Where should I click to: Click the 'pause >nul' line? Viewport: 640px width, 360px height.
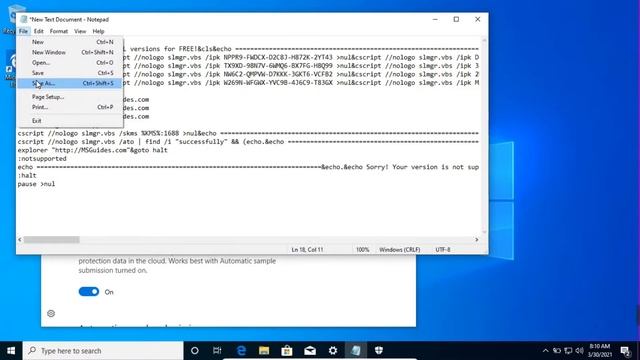(x=36, y=184)
